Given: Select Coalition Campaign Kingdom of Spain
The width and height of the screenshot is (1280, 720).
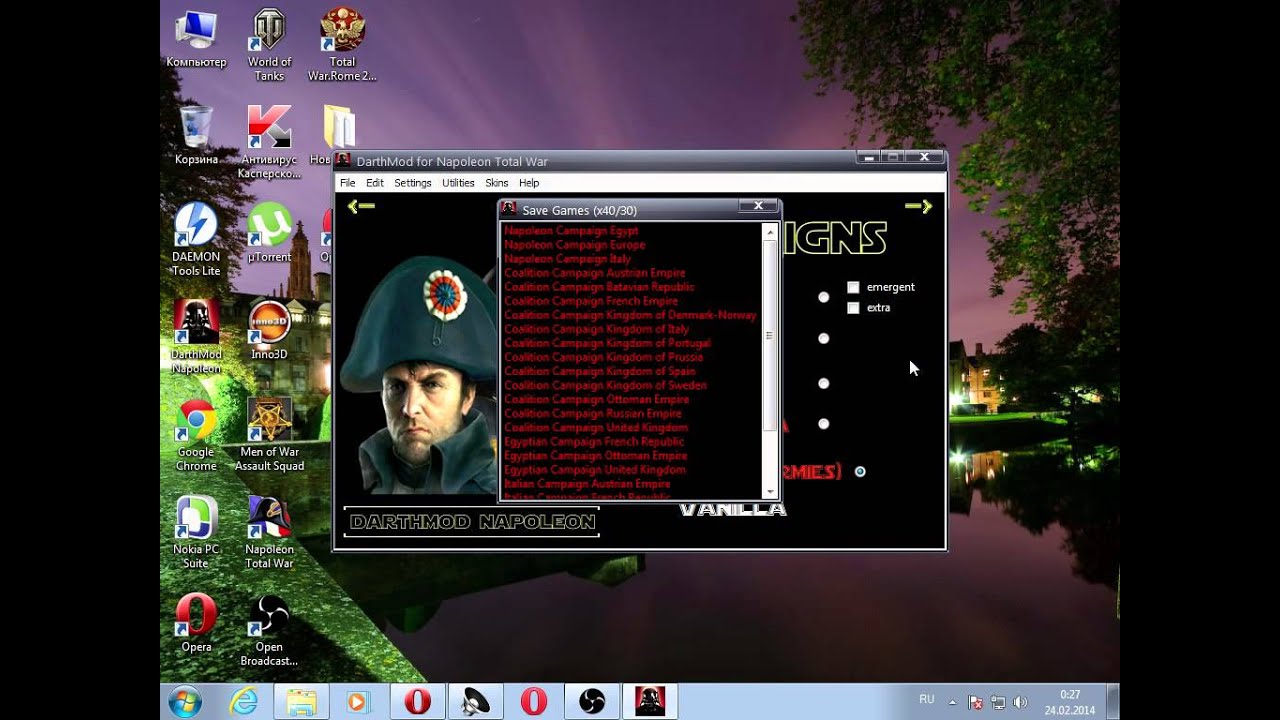Looking at the screenshot, I should tap(599, 371).
